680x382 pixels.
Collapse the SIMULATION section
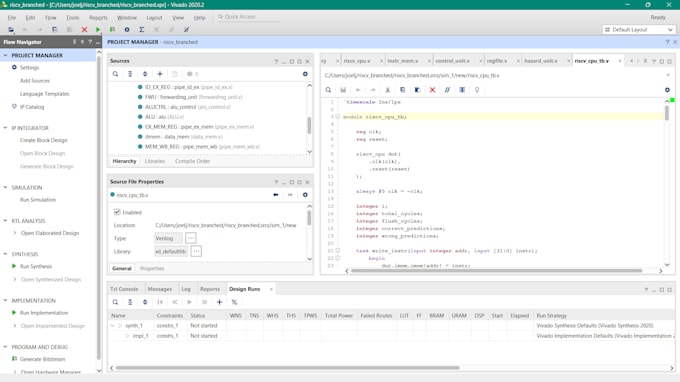6,187
